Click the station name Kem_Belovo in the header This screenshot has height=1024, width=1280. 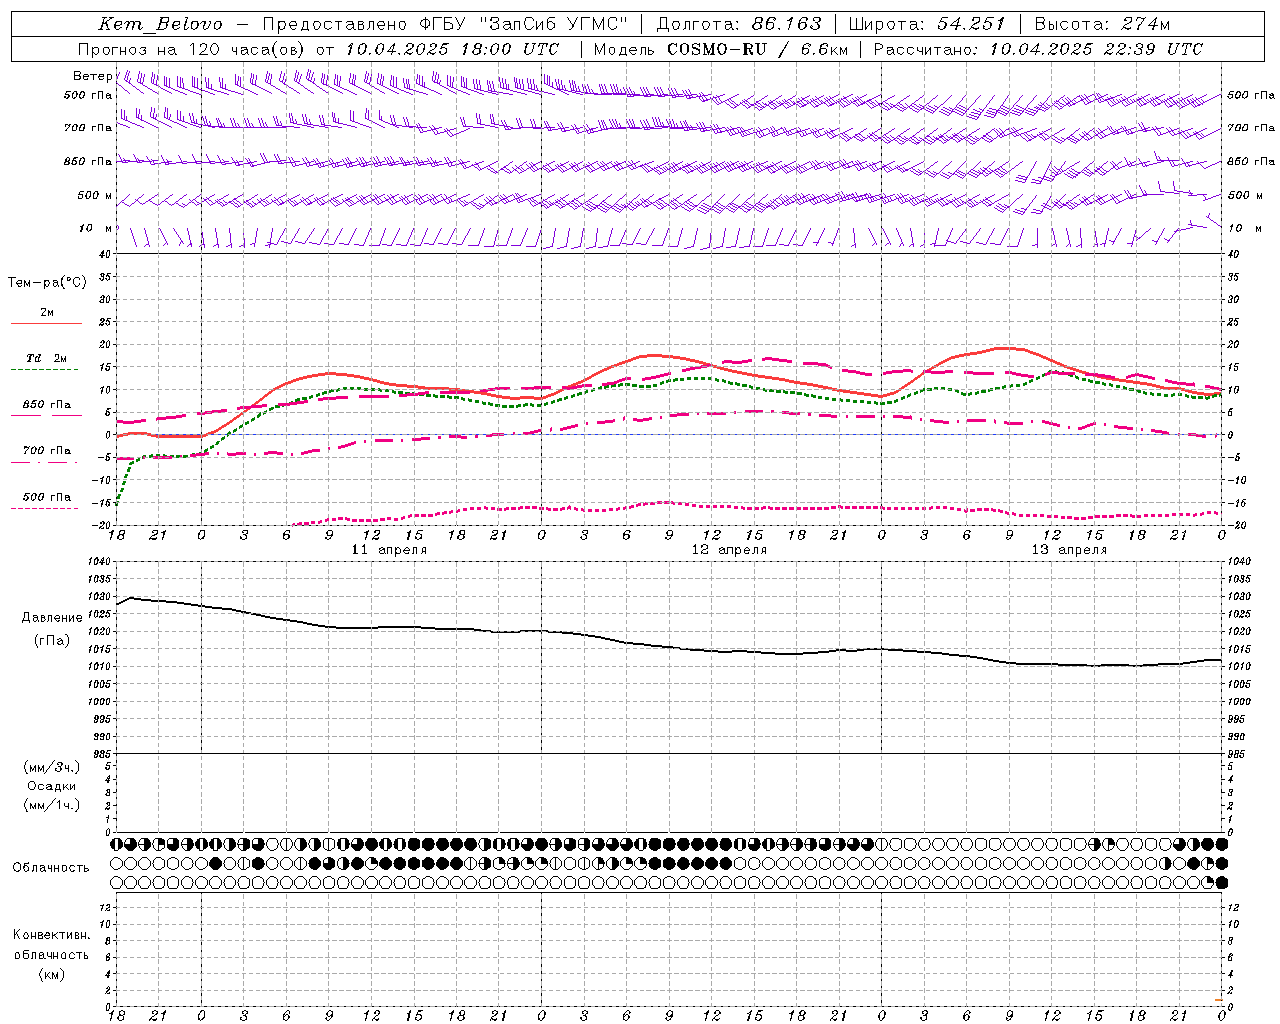coord(161,24)
